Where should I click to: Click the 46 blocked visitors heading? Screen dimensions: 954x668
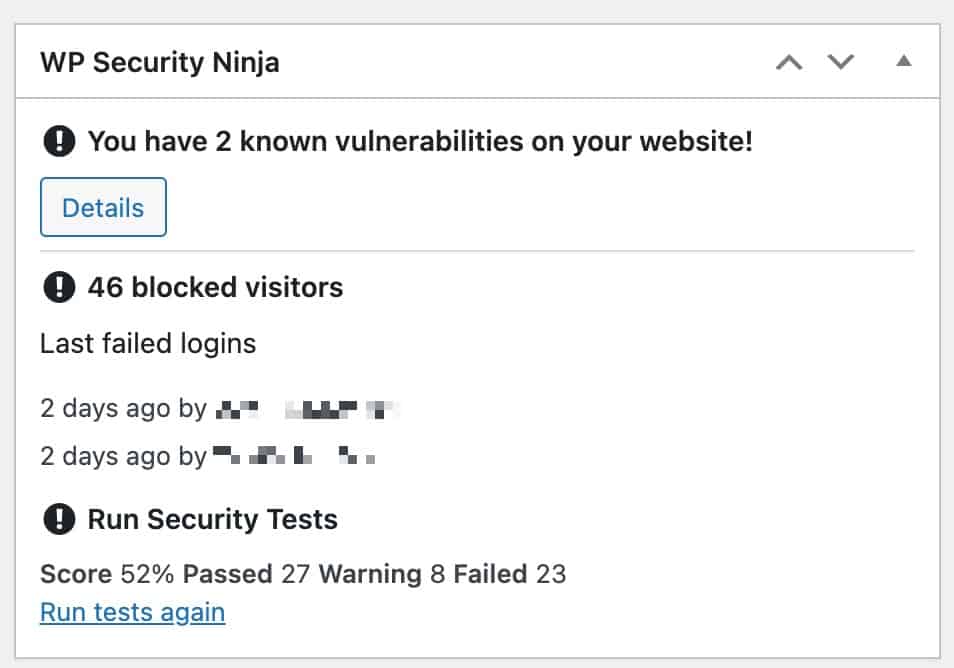coord(215,288)
